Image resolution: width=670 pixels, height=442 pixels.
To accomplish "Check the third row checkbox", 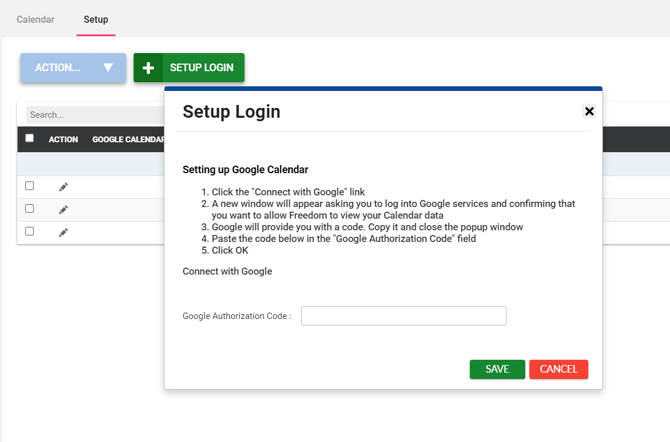I will tap(29, 231).
